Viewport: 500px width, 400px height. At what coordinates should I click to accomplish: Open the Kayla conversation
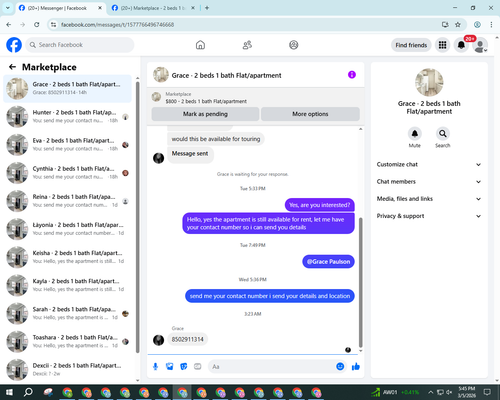point(67,285)
